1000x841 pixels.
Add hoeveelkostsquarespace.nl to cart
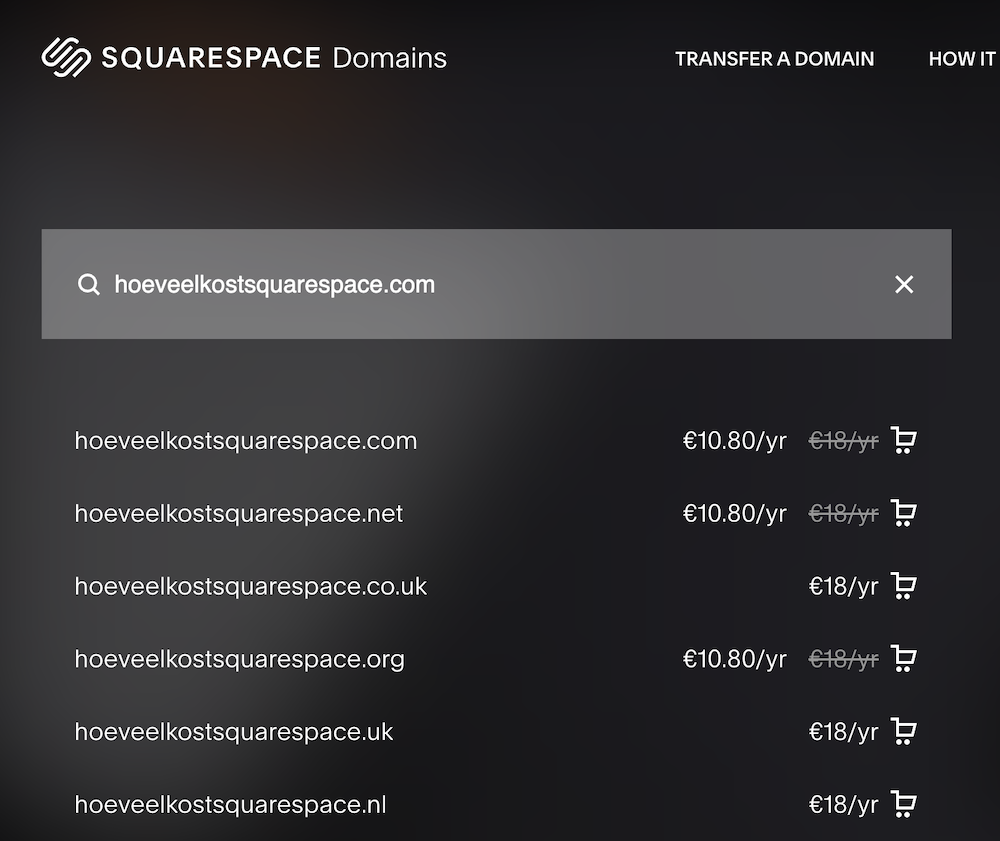[x=904, y=805]
